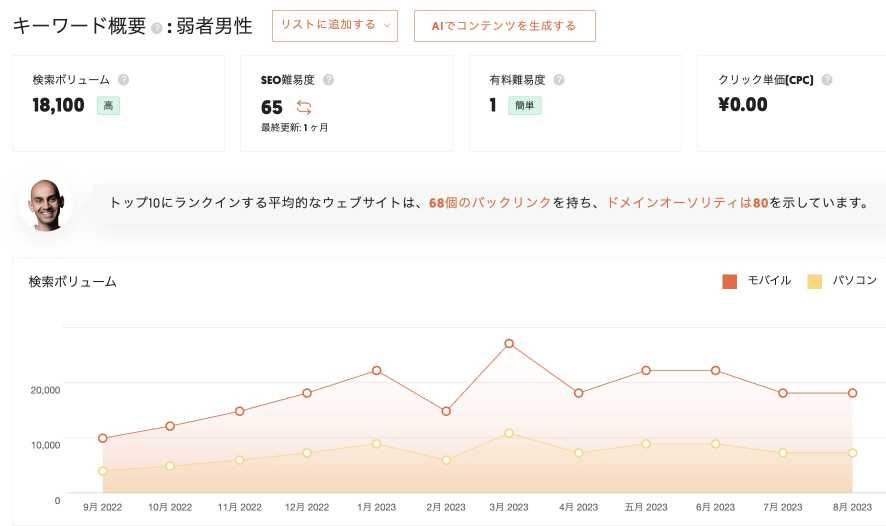This screenshot has width=886, height=526.
Task: Click the ¥0.00 CPC value
Action: pos(742,105)
